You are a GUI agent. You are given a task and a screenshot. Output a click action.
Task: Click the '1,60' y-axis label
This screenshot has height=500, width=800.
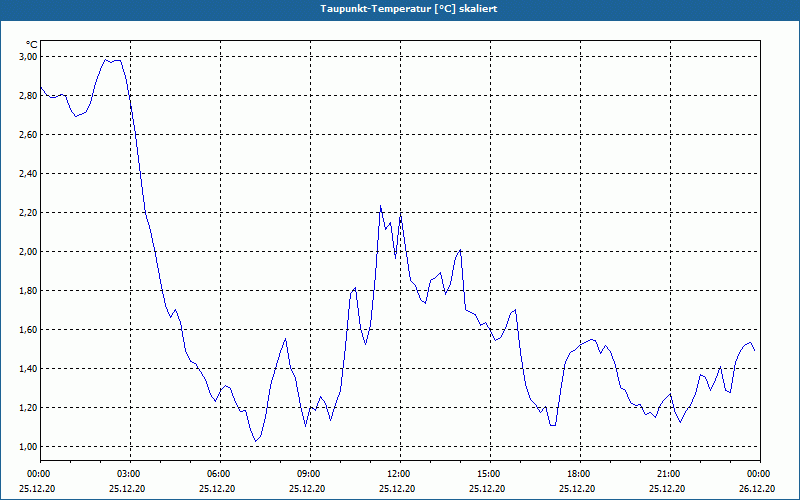click(29, 330)
